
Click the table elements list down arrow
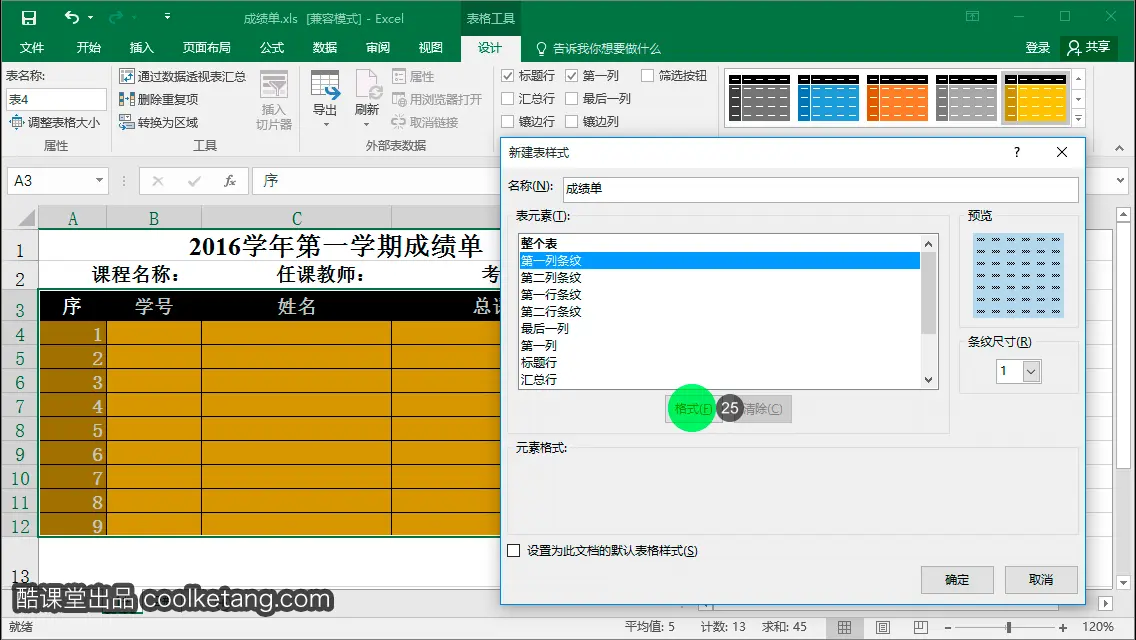pyautogui.click(x=929, y=380)
